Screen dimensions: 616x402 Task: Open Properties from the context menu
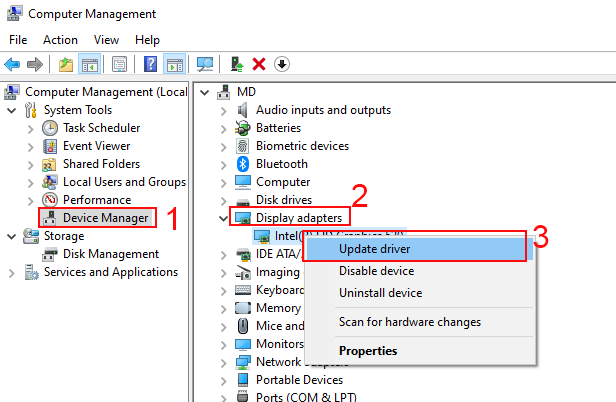point(419,351)
